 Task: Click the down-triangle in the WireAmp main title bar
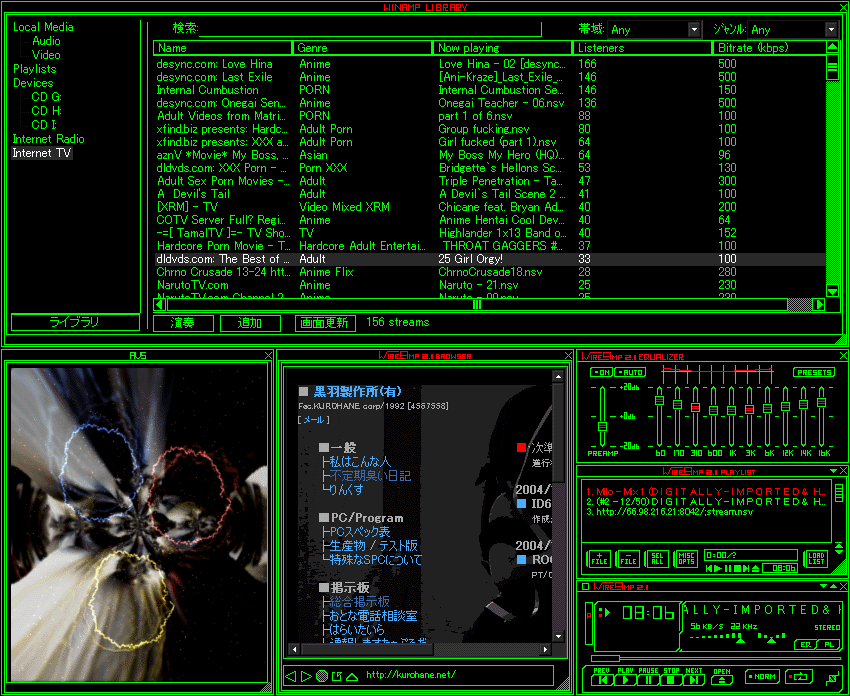coord(824,587)
